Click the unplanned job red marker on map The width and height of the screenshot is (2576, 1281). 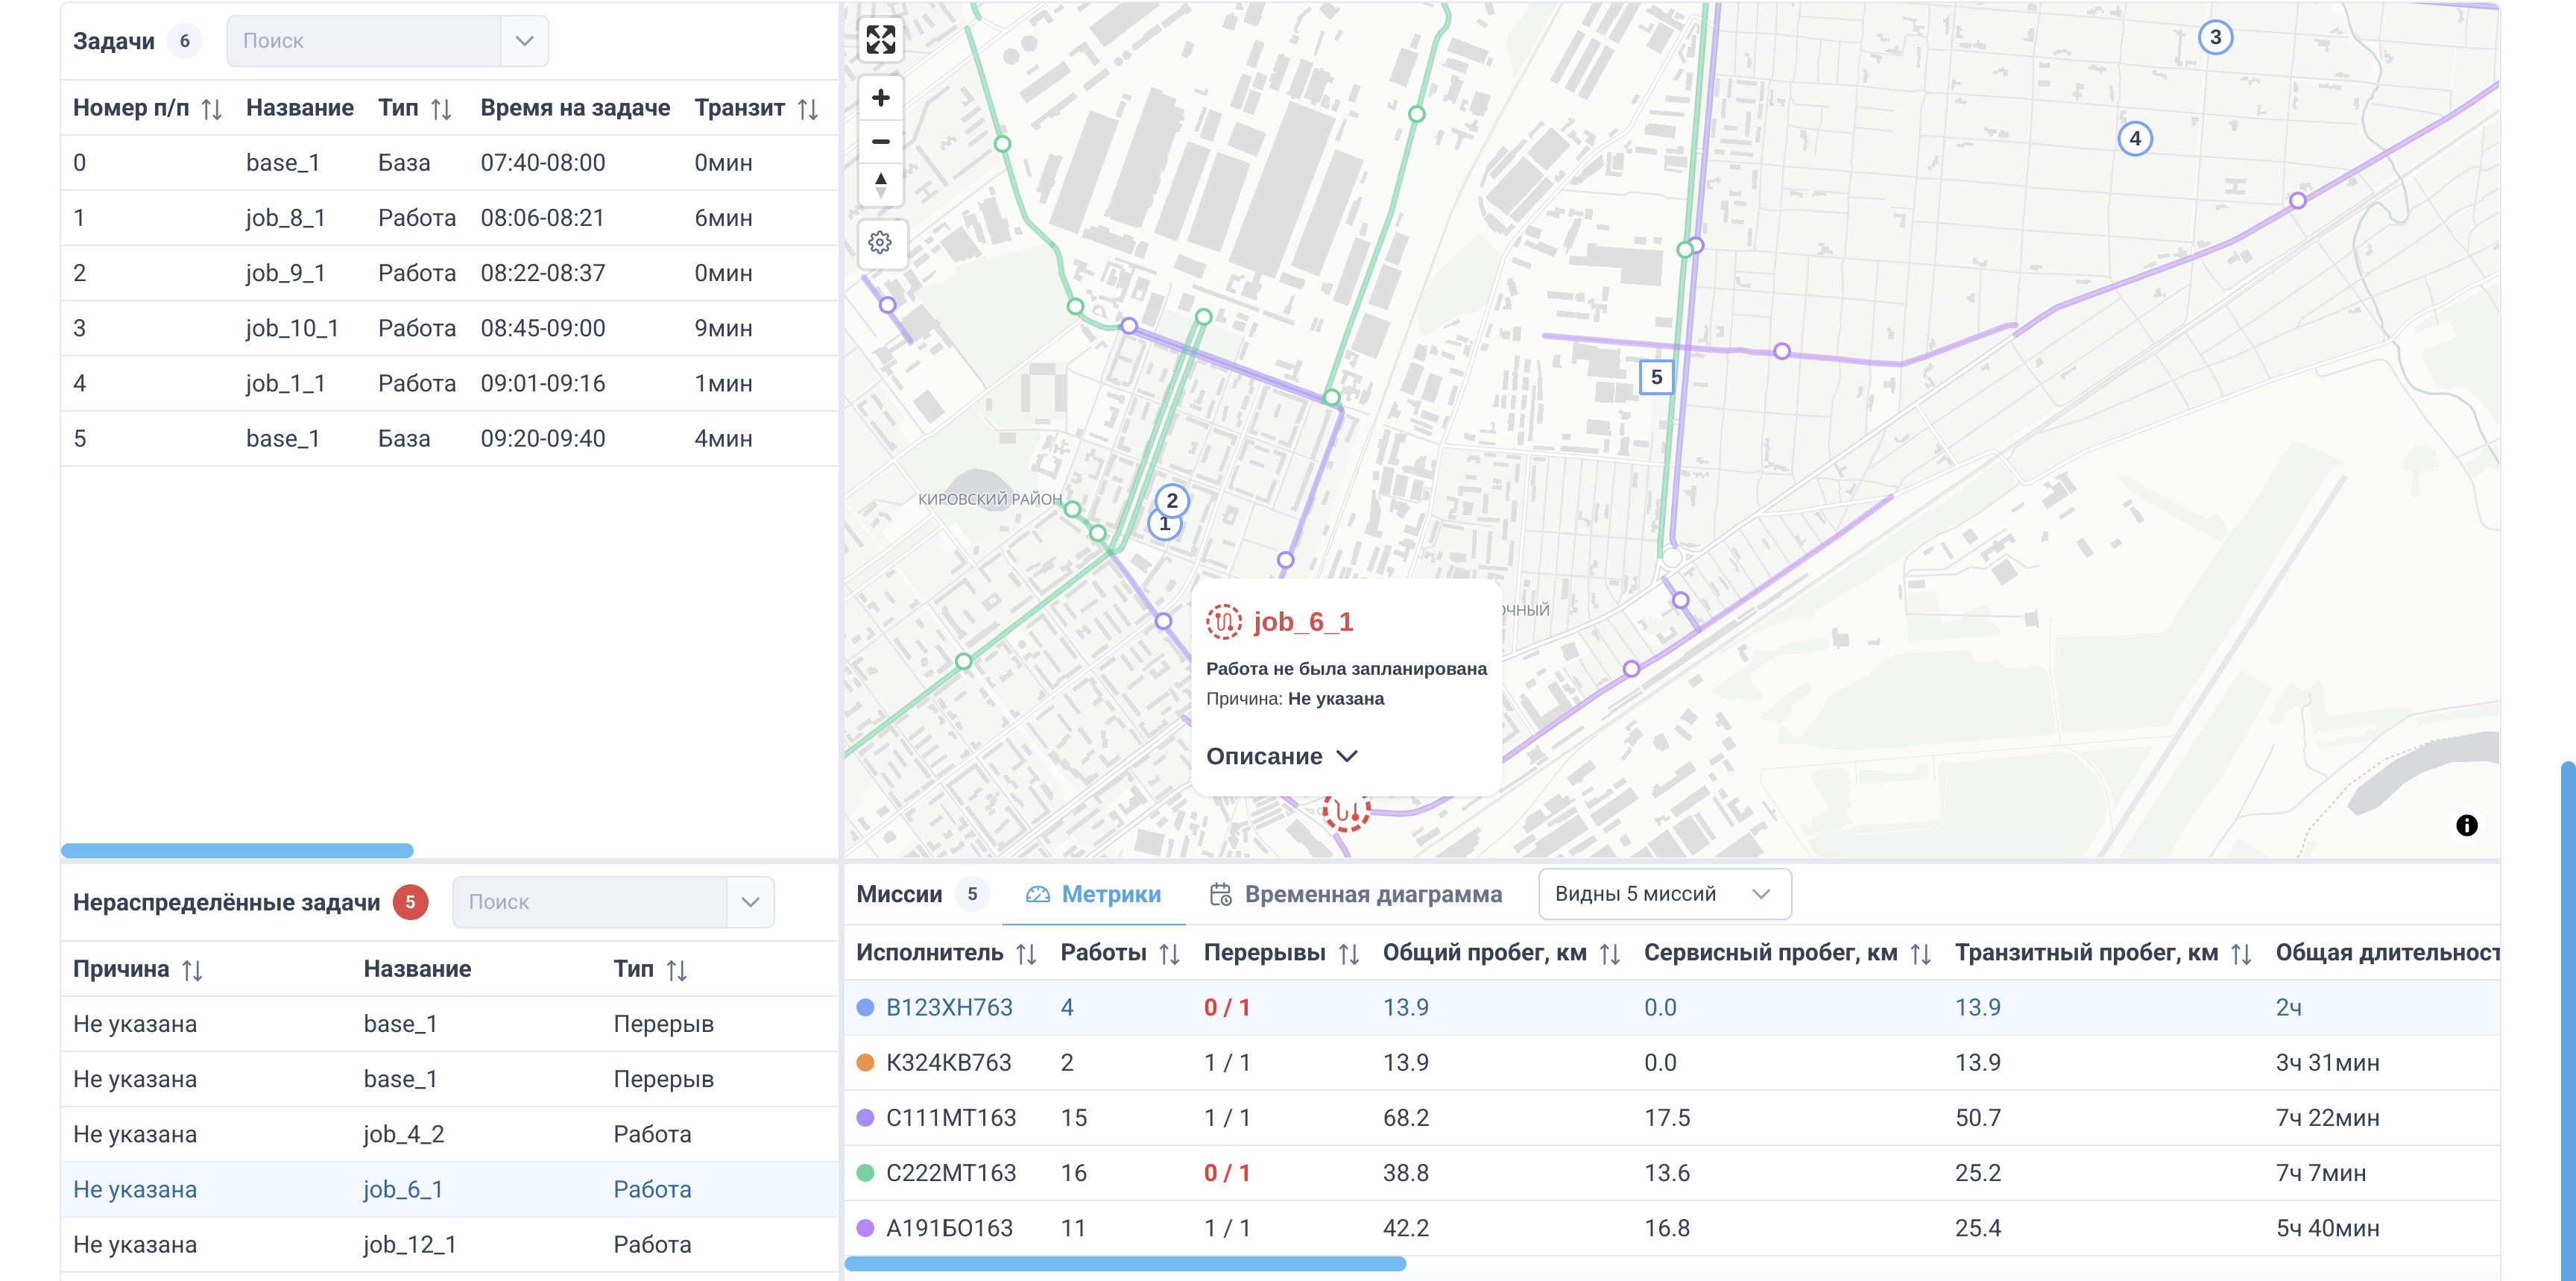(1346, 811)
